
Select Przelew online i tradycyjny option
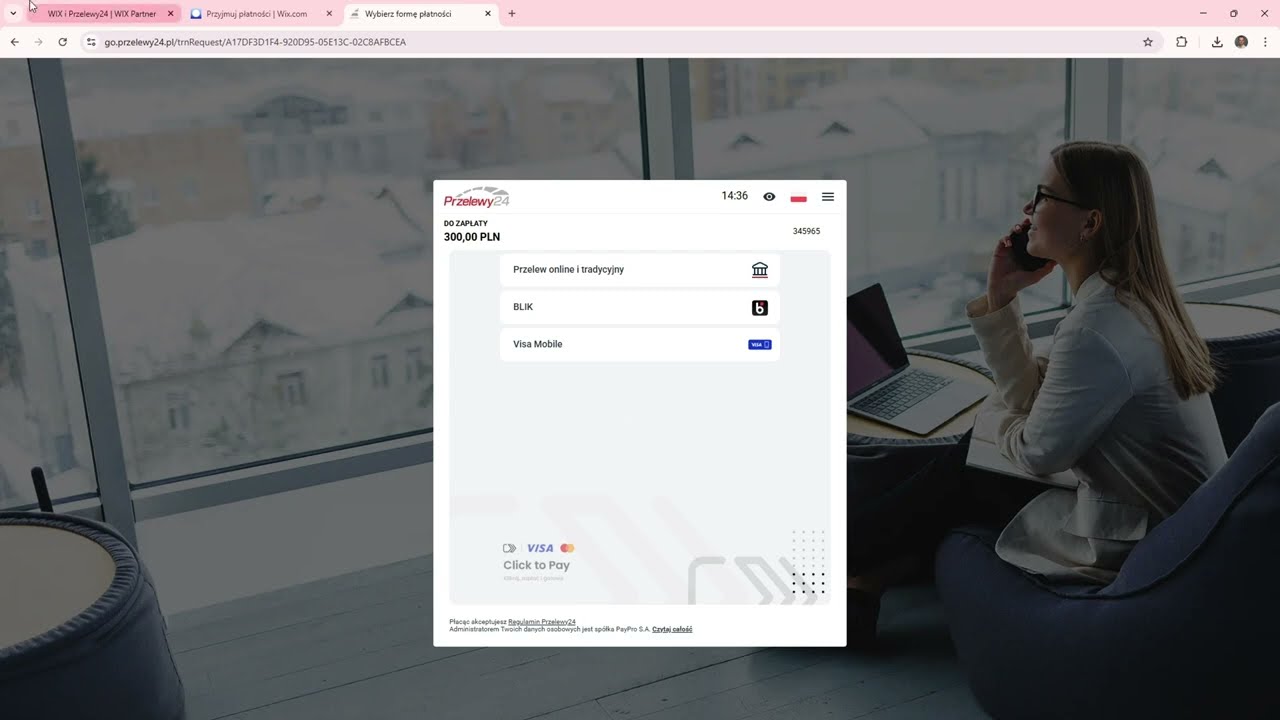pyautogui.click(x=640, y=270)
